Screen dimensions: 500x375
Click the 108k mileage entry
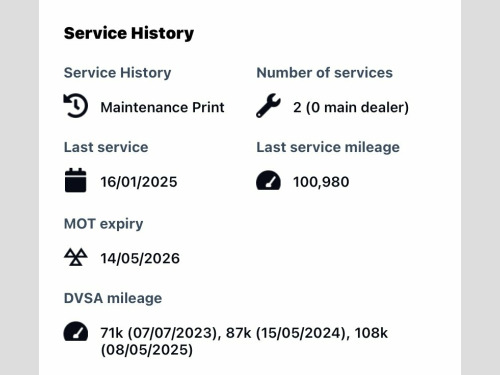pyautogui.click(x=371, y=333)
